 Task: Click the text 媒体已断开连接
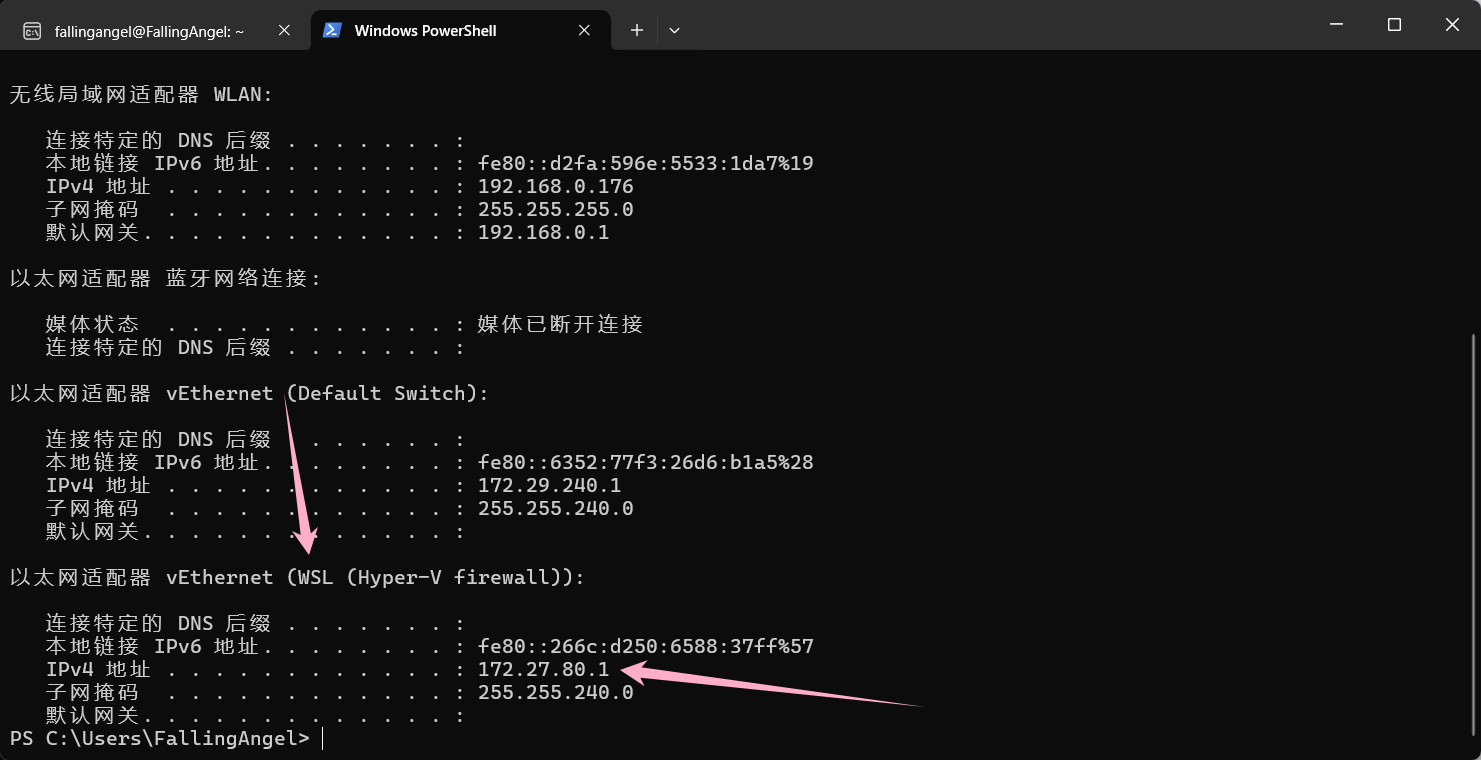[560, 324]
